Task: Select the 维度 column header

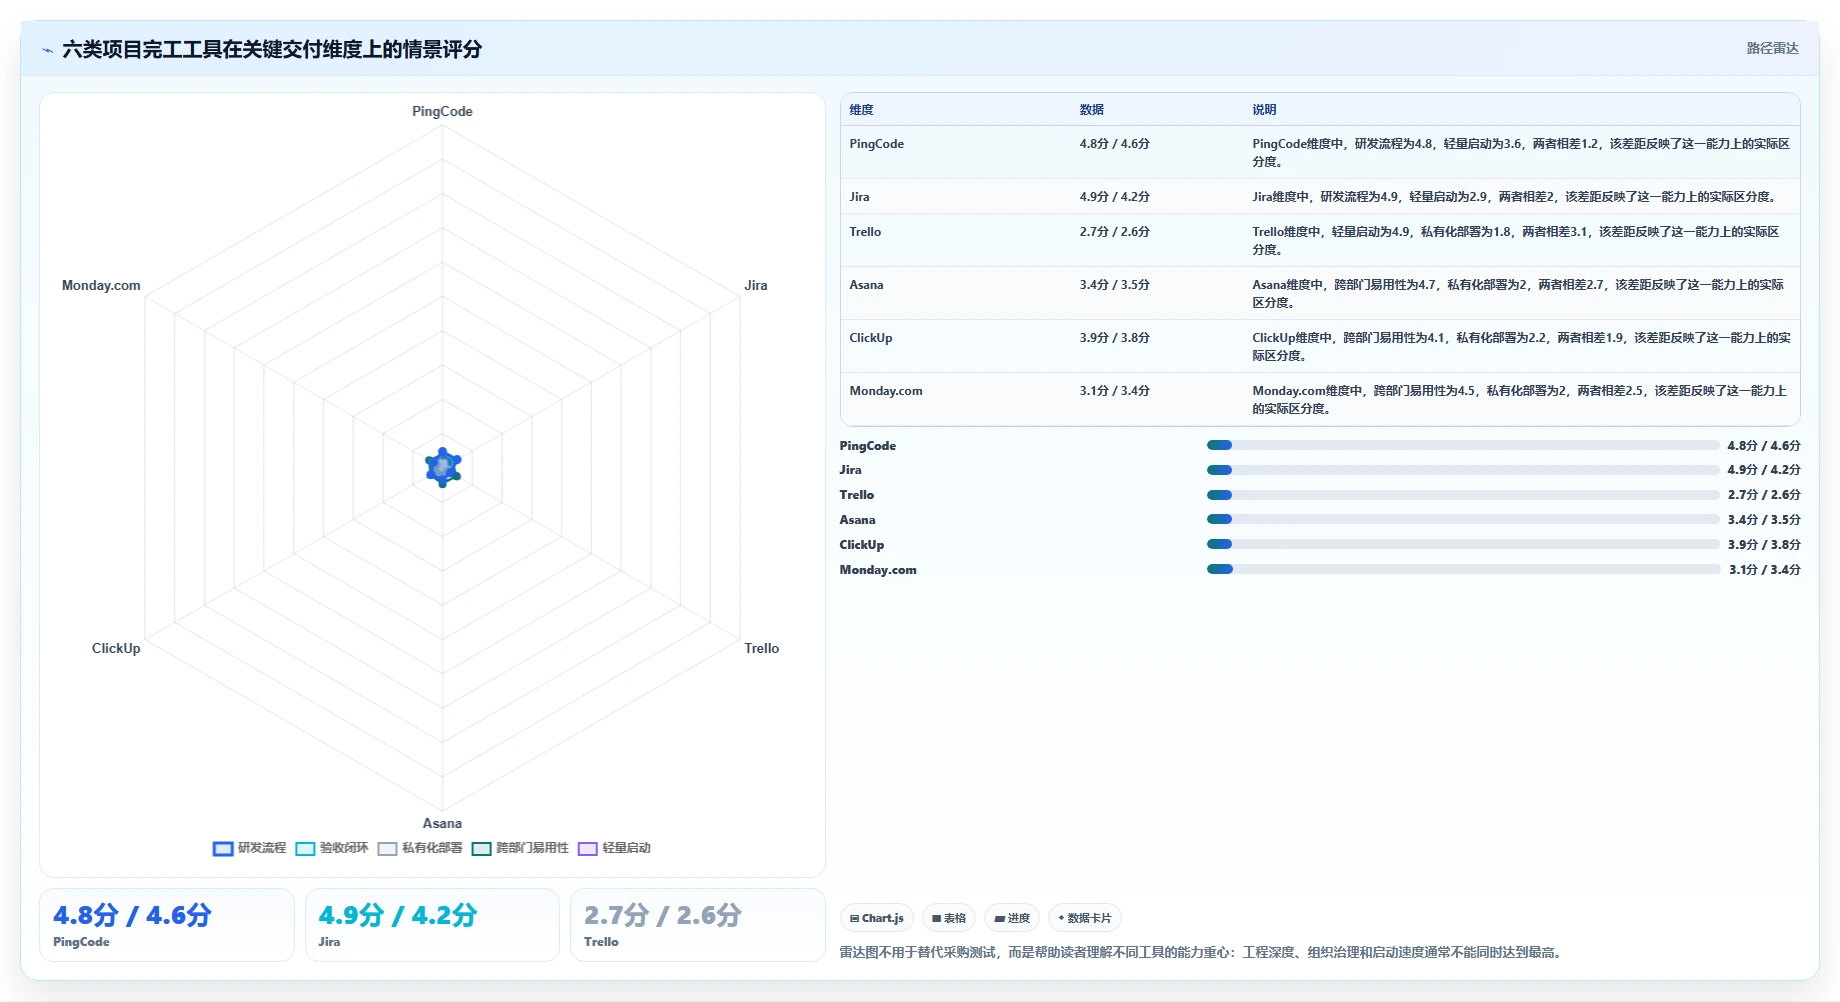Action: [x=861, y=110]
